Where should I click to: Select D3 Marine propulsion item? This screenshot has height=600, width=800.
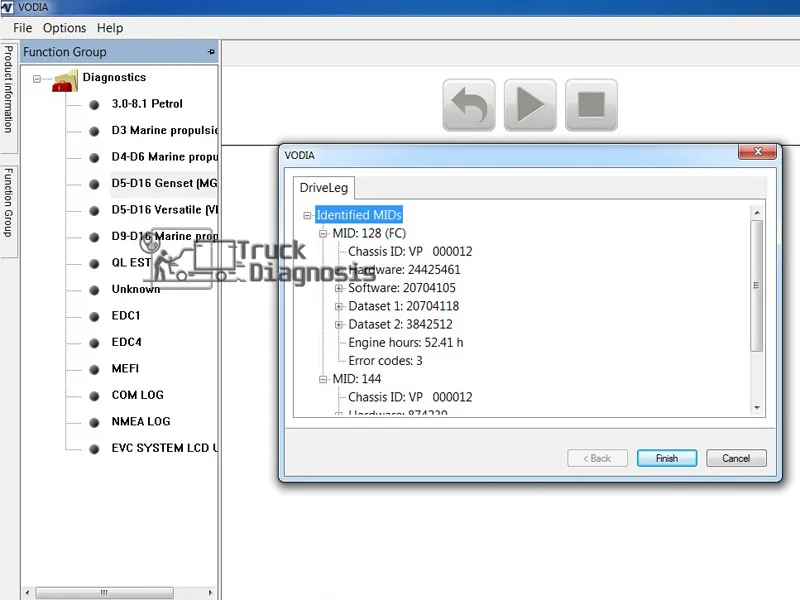[x=164, y=131]
